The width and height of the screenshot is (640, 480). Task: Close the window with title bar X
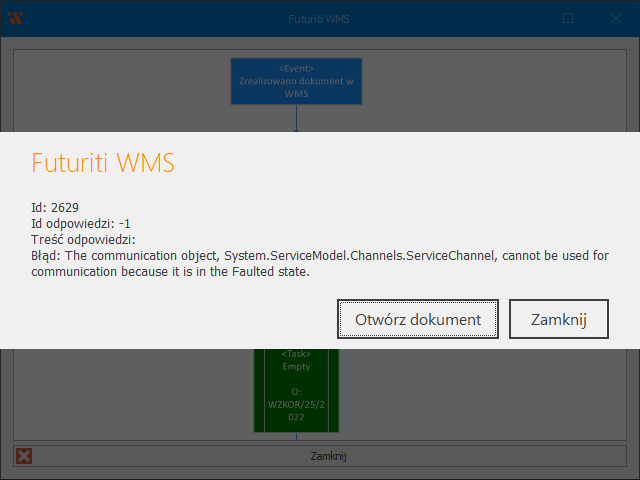pyautogui.click(x=615, y=18)
